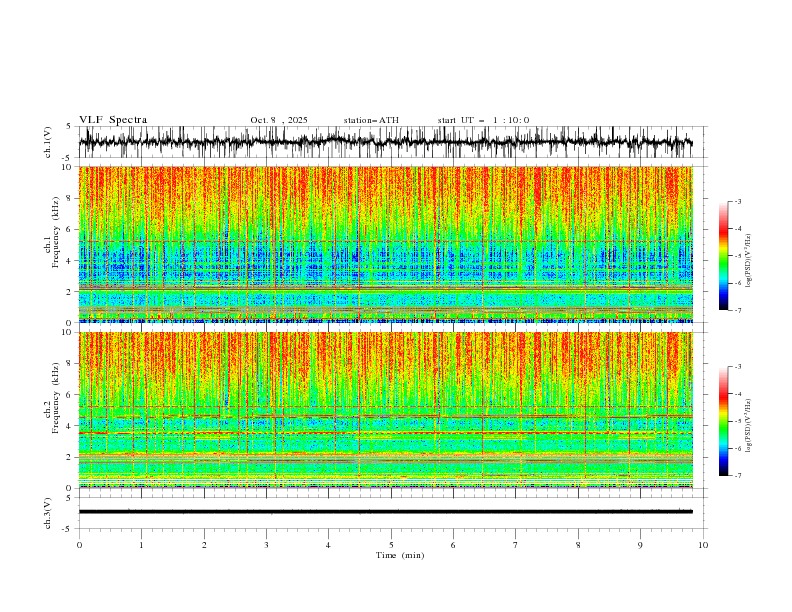Click the time axis tick label "6"
The height and width of the screenshot is (612, 792).
coord(453,545)
